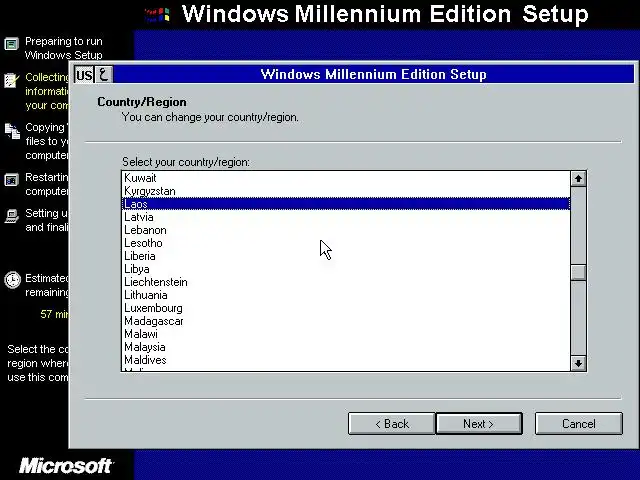Select Luxembourg from the list
The height and width of the screenshot is (480, 640).
click(346, 308)
